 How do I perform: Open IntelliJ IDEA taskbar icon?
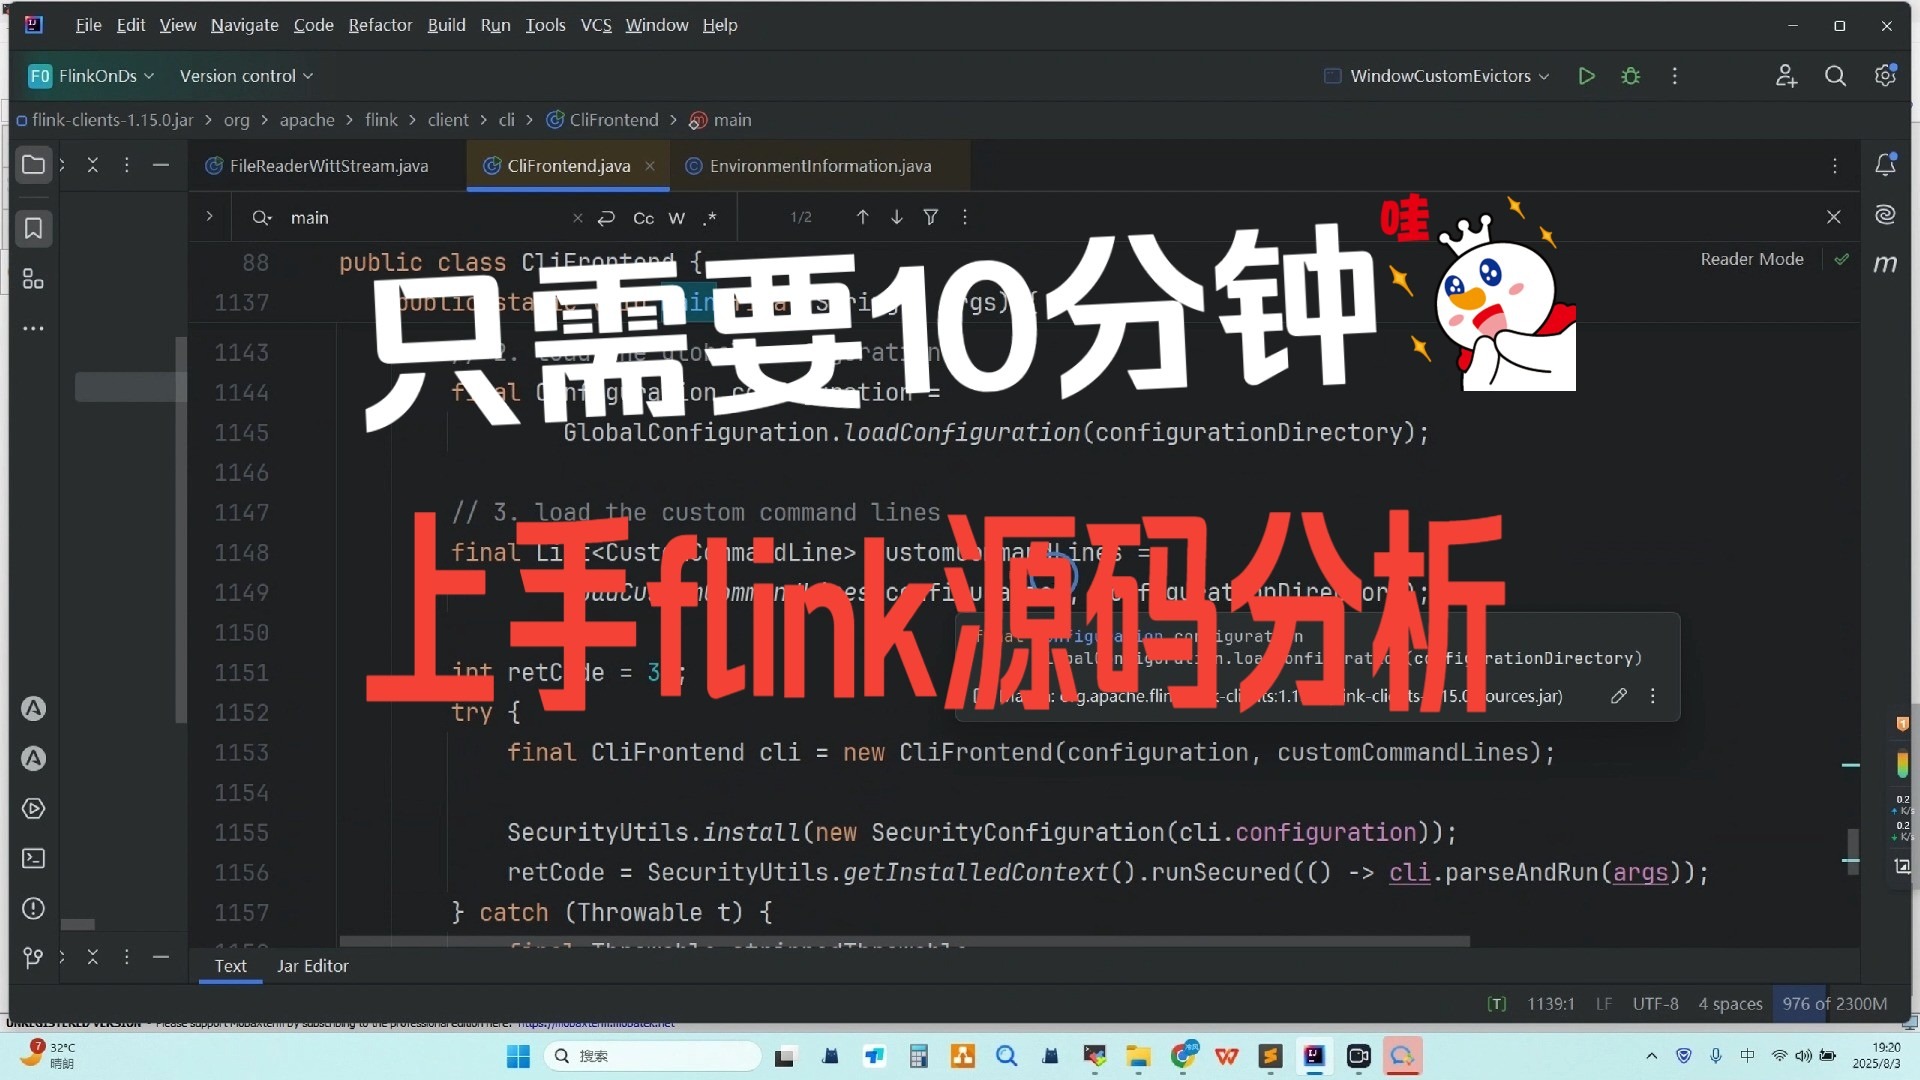click(1314, 1056)
